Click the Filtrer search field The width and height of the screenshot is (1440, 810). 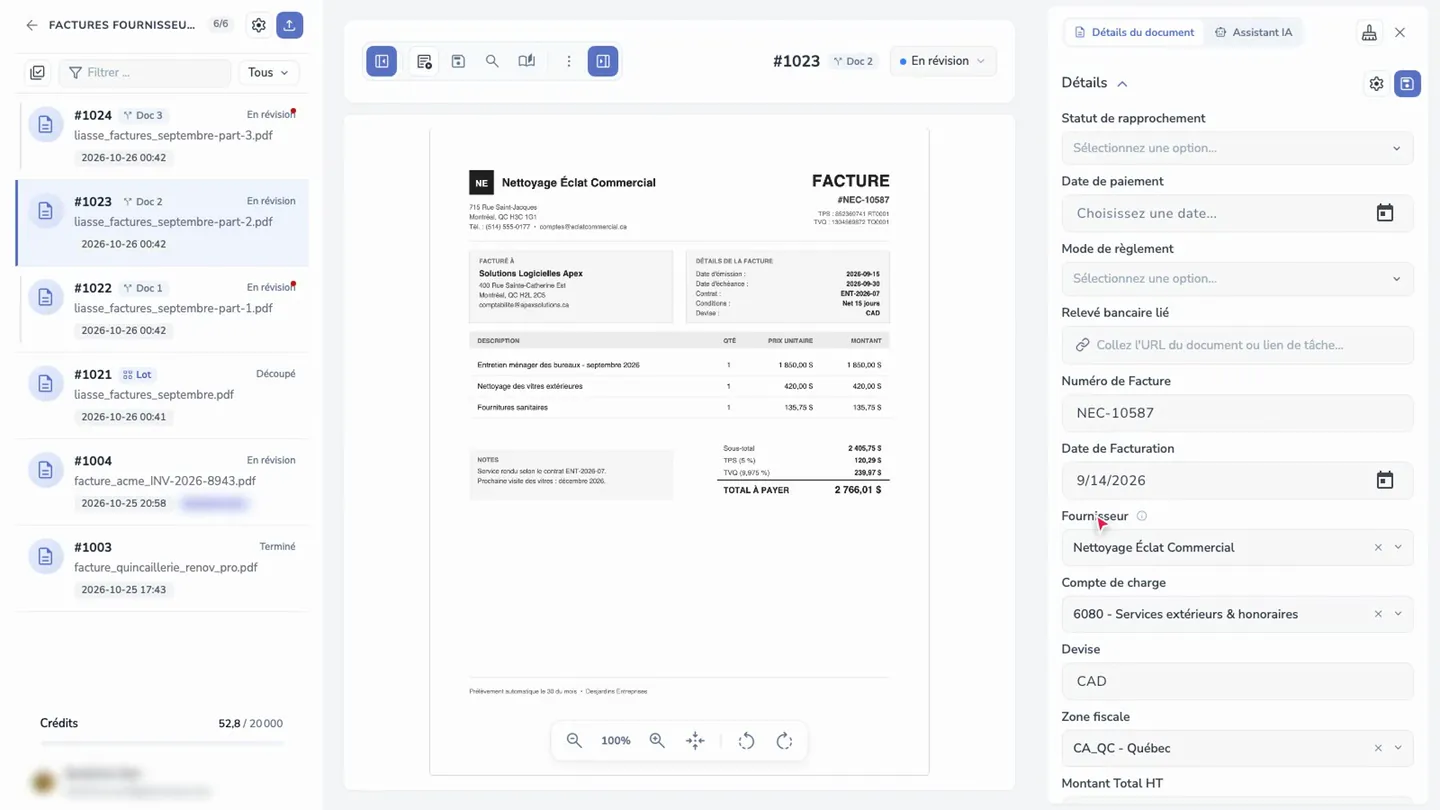point(146,73)
